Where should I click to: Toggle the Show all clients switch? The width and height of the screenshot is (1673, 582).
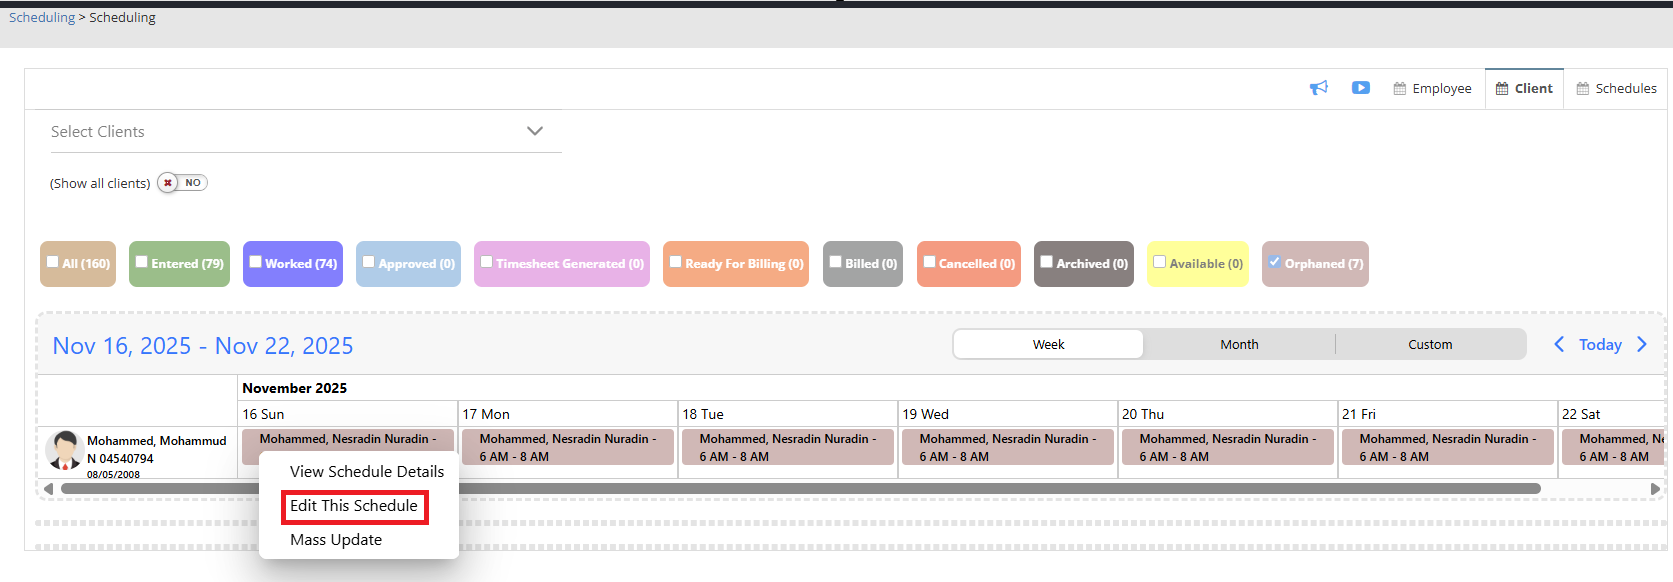point(182,183)
